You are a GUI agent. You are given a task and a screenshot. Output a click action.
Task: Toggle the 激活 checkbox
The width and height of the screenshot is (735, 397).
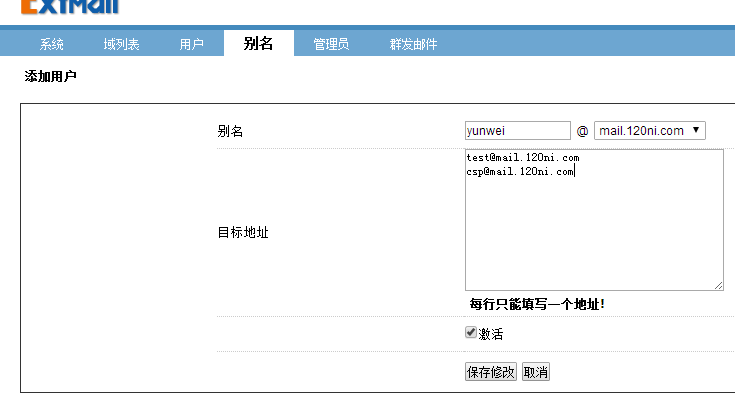471,332
